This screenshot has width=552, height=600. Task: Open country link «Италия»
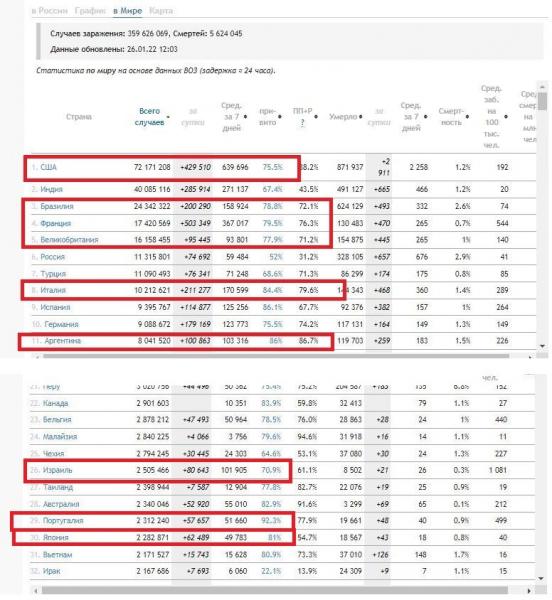click(x=53, y=290)
